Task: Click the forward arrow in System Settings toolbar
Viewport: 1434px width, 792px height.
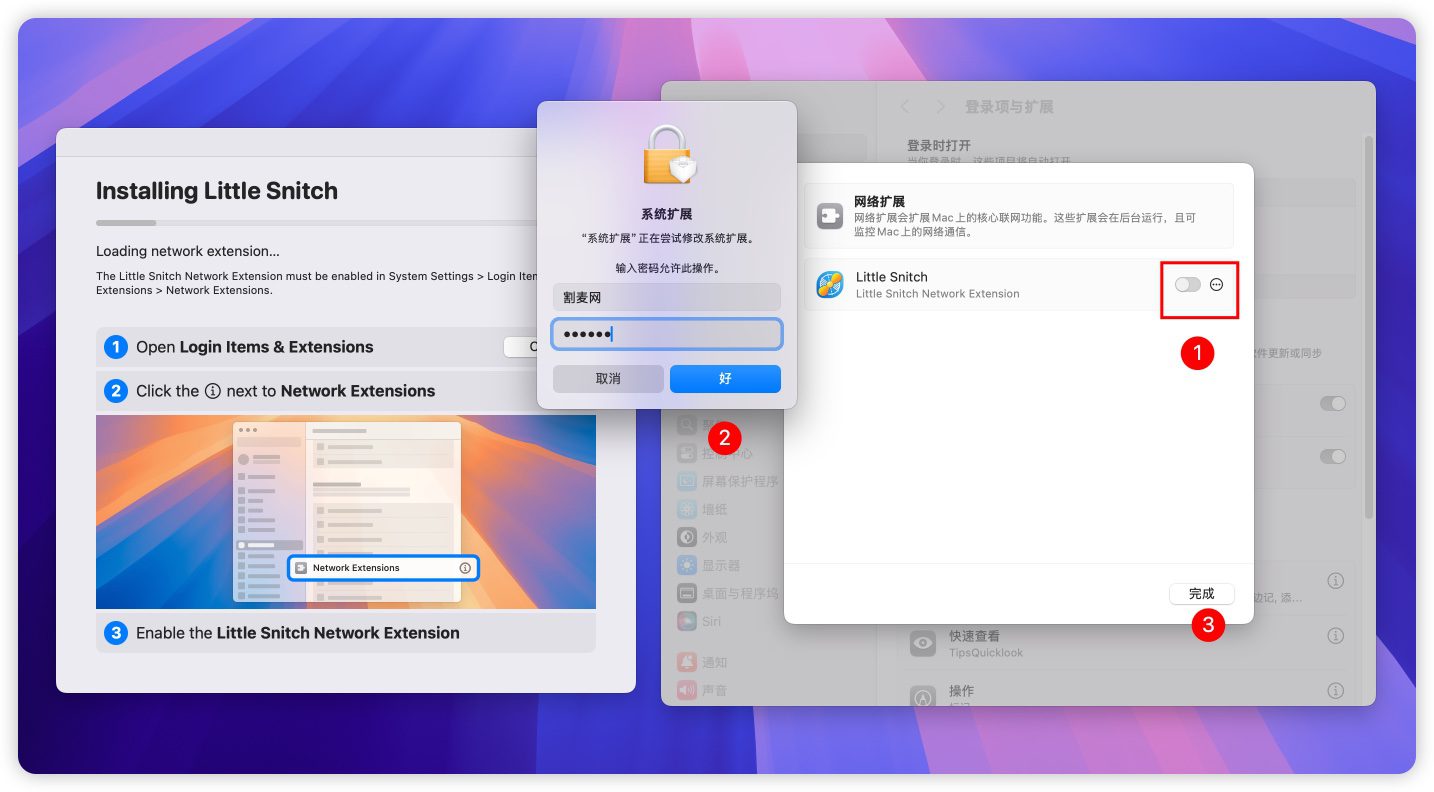Action: 940,106
